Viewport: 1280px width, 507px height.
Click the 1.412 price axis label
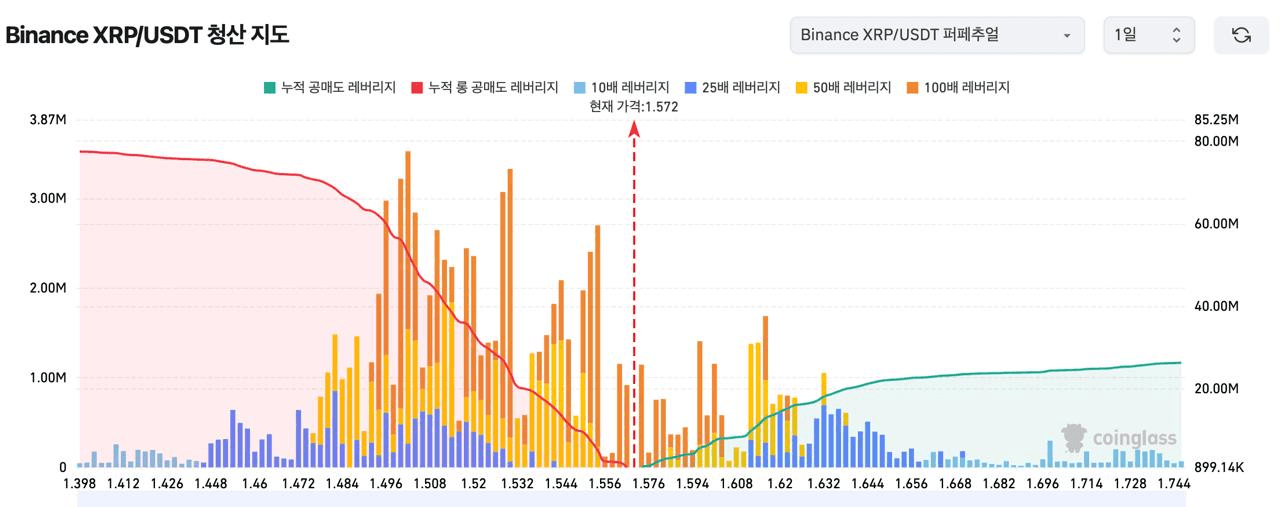124,484
